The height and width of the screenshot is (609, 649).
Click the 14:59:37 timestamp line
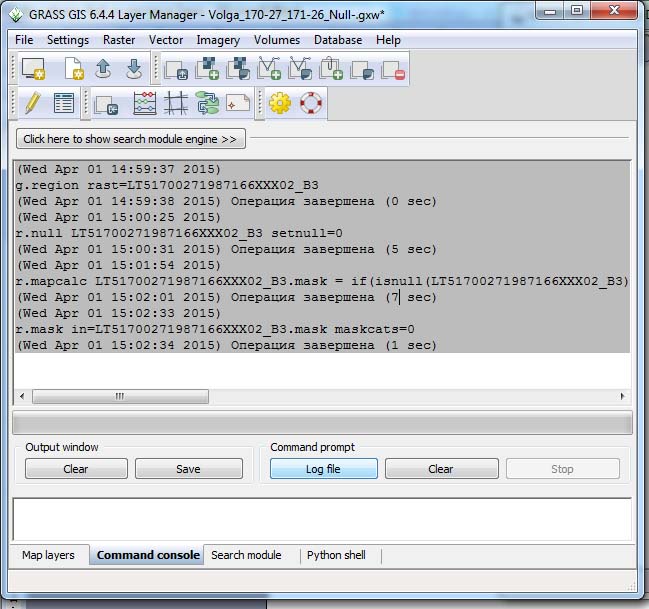click(119, 169)
